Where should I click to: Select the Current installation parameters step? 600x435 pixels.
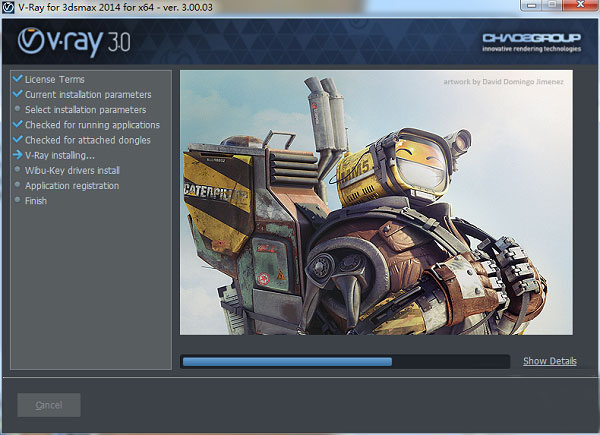click(x=88, y=95)
